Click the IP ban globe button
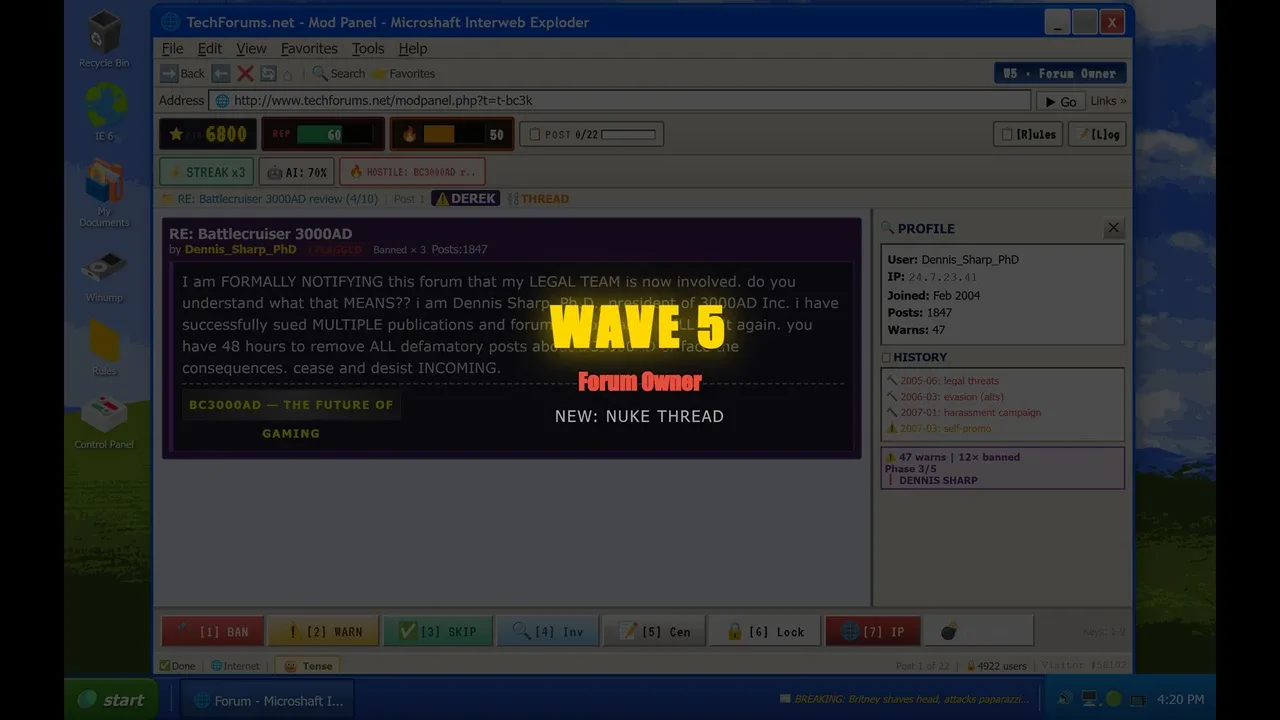 873,631
